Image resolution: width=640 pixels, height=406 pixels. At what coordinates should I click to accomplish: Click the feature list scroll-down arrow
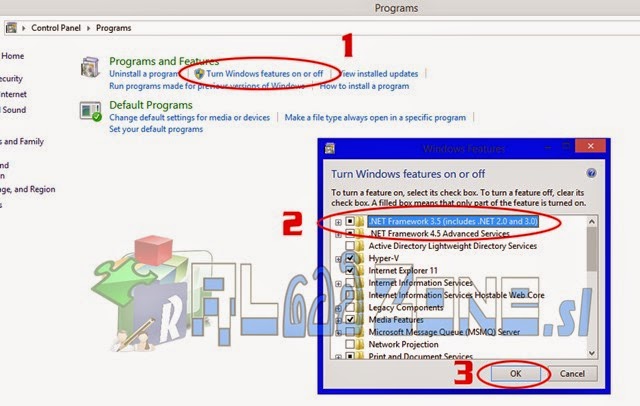coord(592,353)
